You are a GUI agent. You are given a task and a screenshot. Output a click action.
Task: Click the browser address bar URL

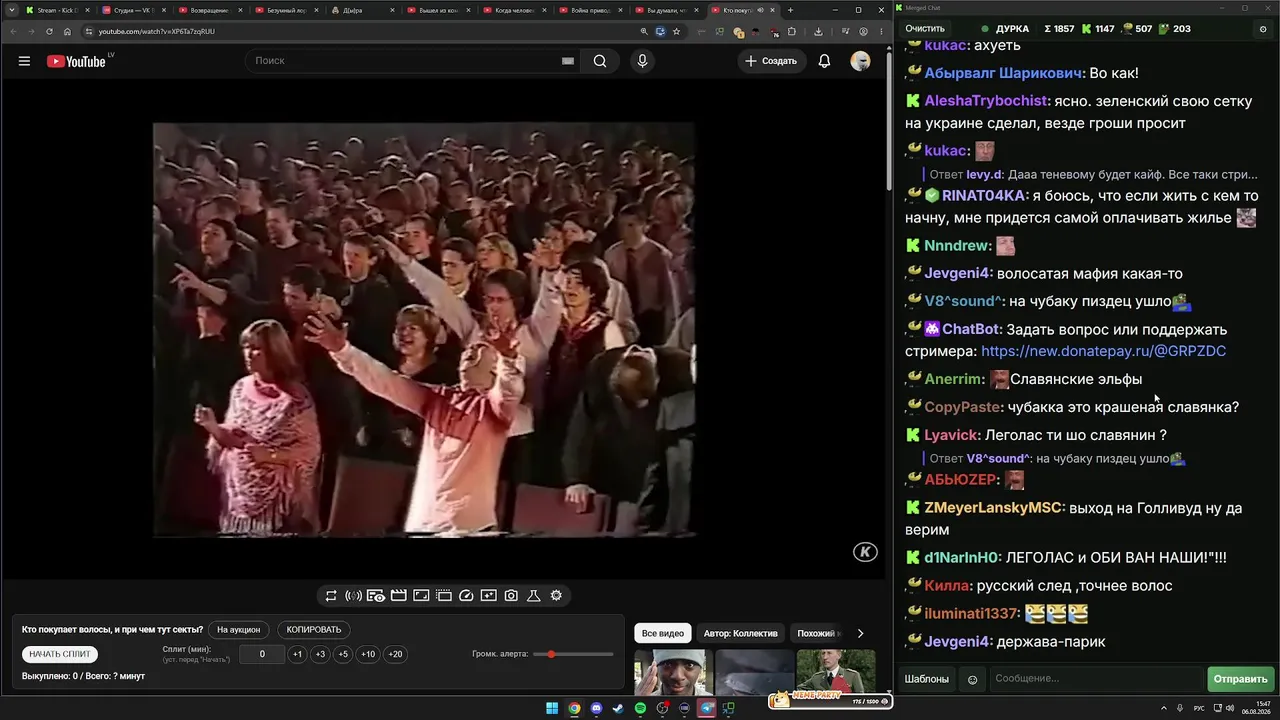pos(157,31)
